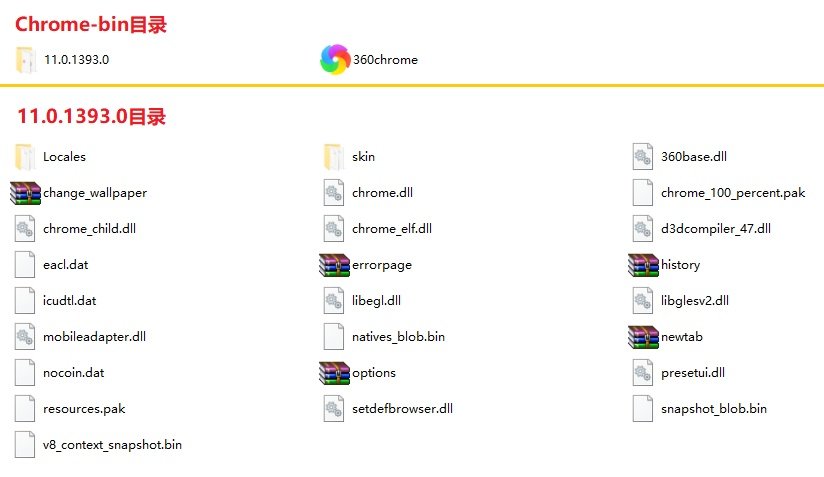Click the newtab archive icon
The height and width of the screenshot is (477, 824).
coord(643,337)
